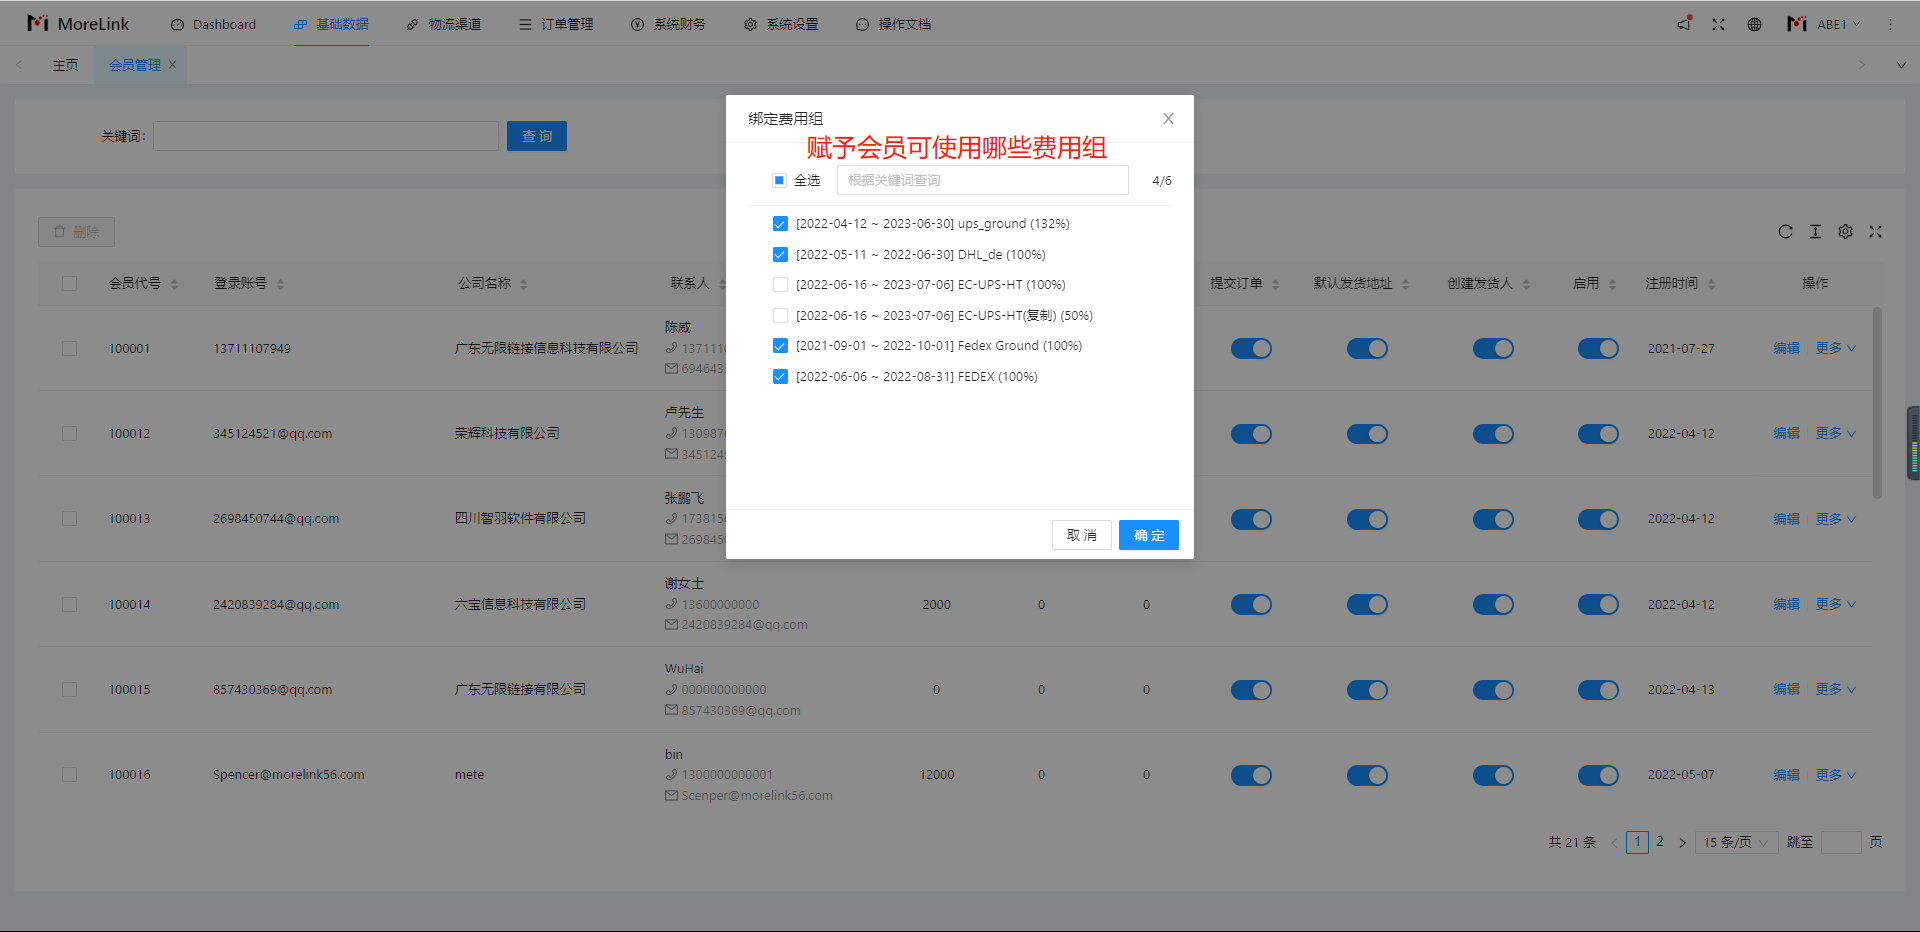Switch to the 主页 tab
The width and height of the screenshot is (1920, 932).
pos(65,65)
